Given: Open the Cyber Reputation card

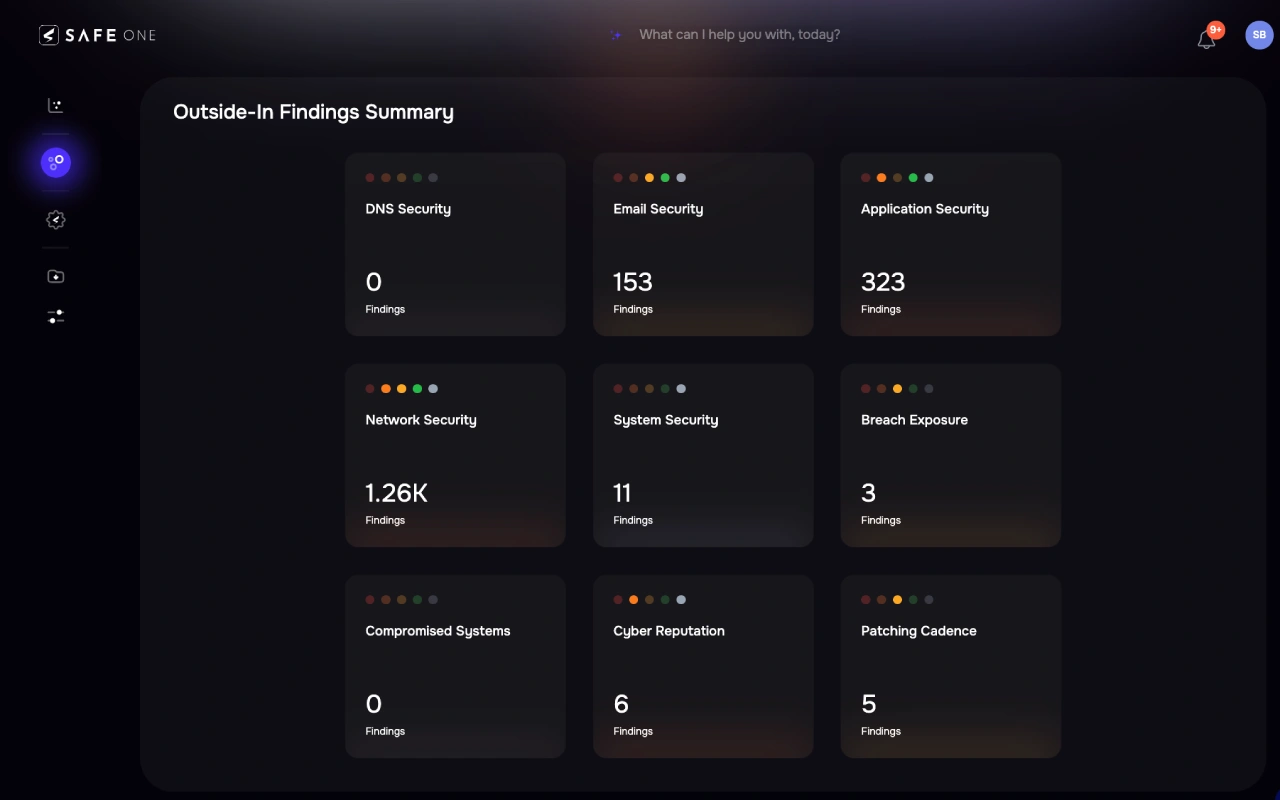Looking at the screenshot, I should click(x=703, y=666).
